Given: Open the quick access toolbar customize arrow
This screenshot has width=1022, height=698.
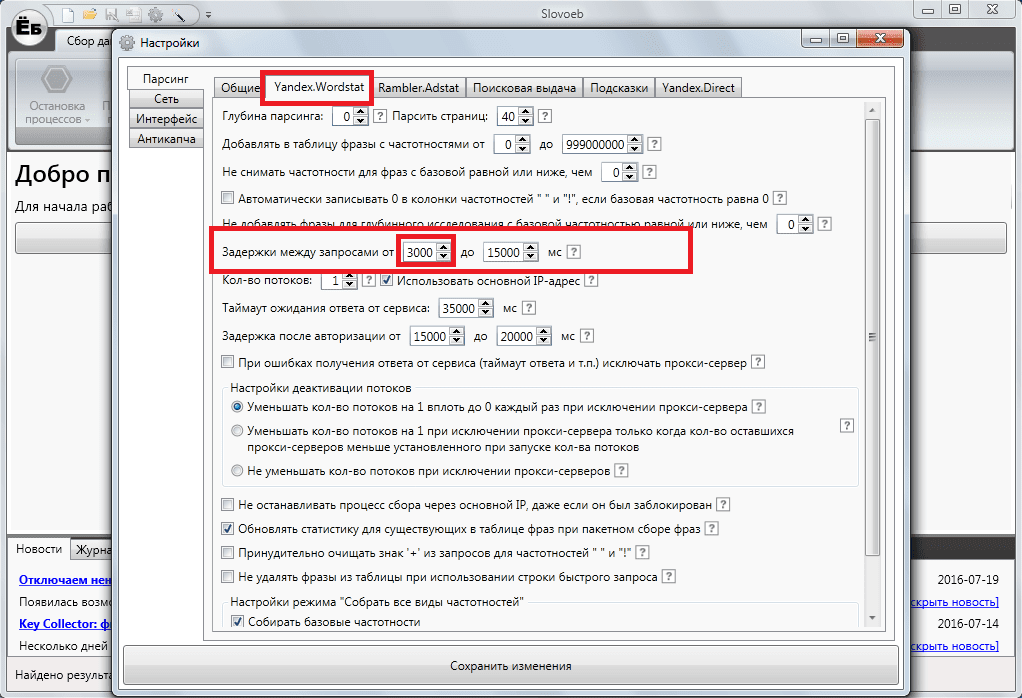Looking at the screenshot, I should click(x=208, y=14).
